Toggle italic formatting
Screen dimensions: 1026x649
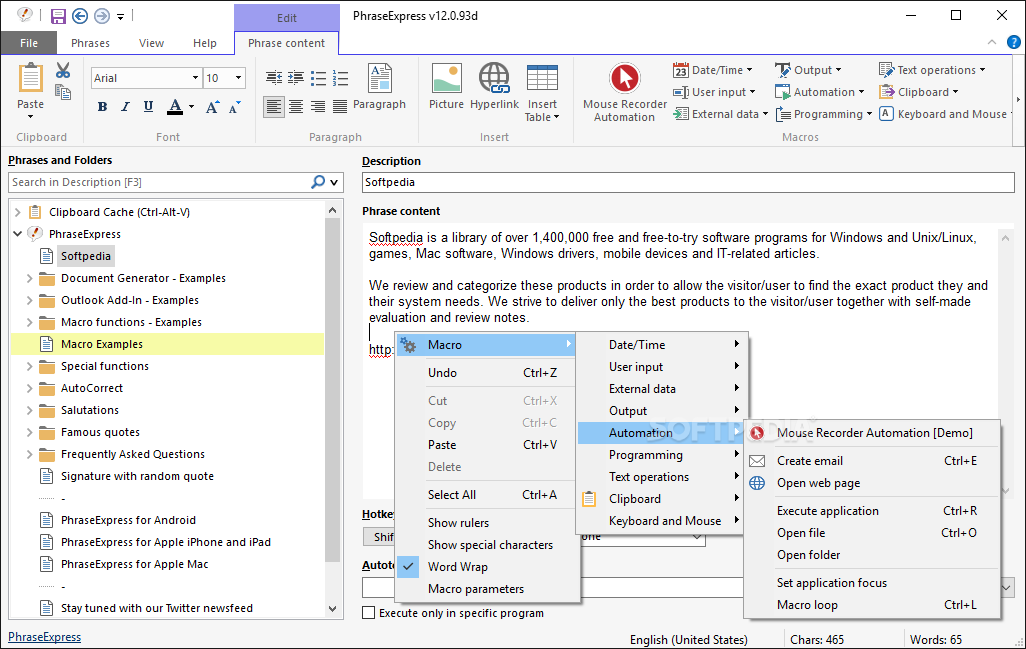click(125, 107)
